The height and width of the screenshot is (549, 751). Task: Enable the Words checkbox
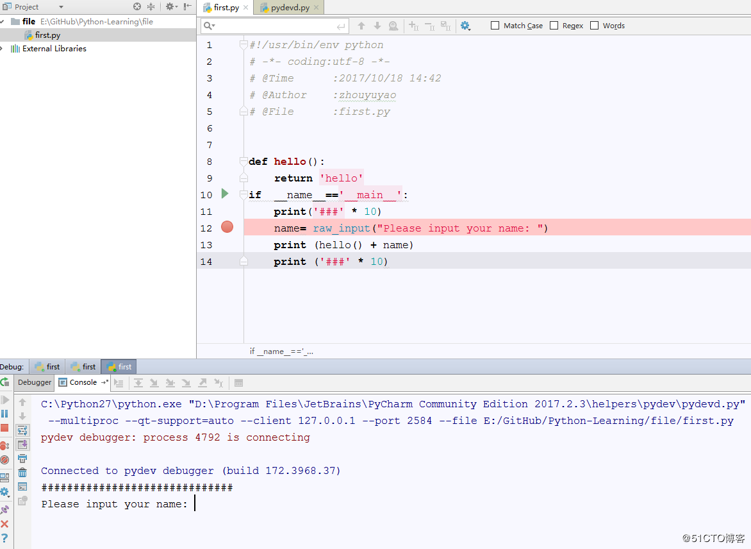click(594, 25)
